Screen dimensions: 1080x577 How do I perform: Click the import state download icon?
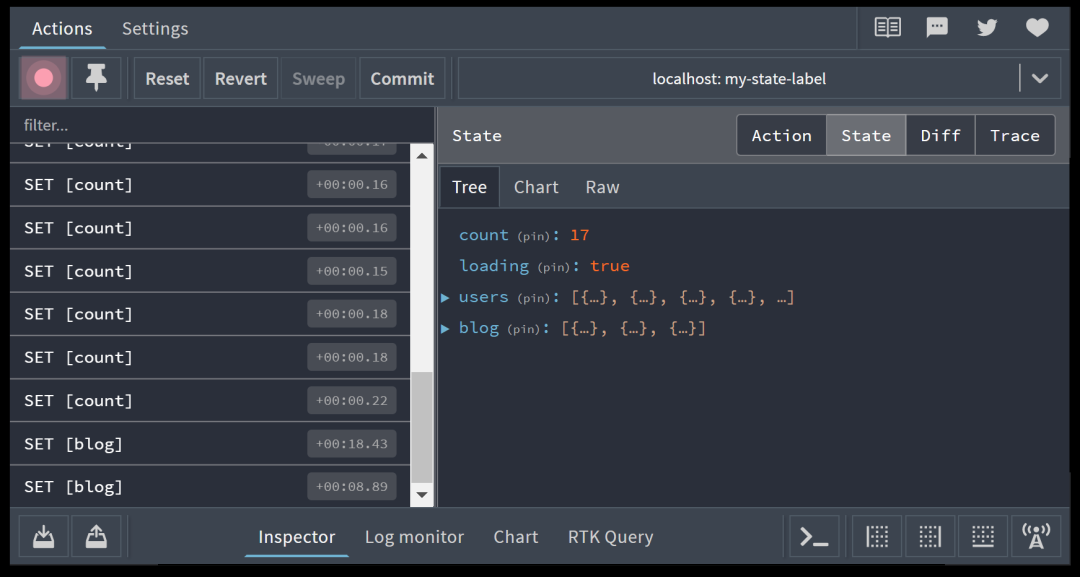point(43,536)
